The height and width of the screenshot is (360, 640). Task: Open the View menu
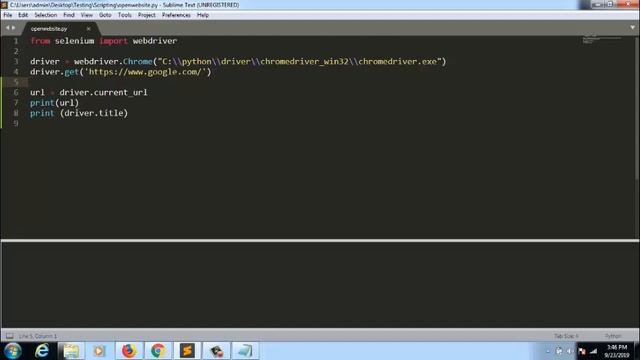(87, 15)
